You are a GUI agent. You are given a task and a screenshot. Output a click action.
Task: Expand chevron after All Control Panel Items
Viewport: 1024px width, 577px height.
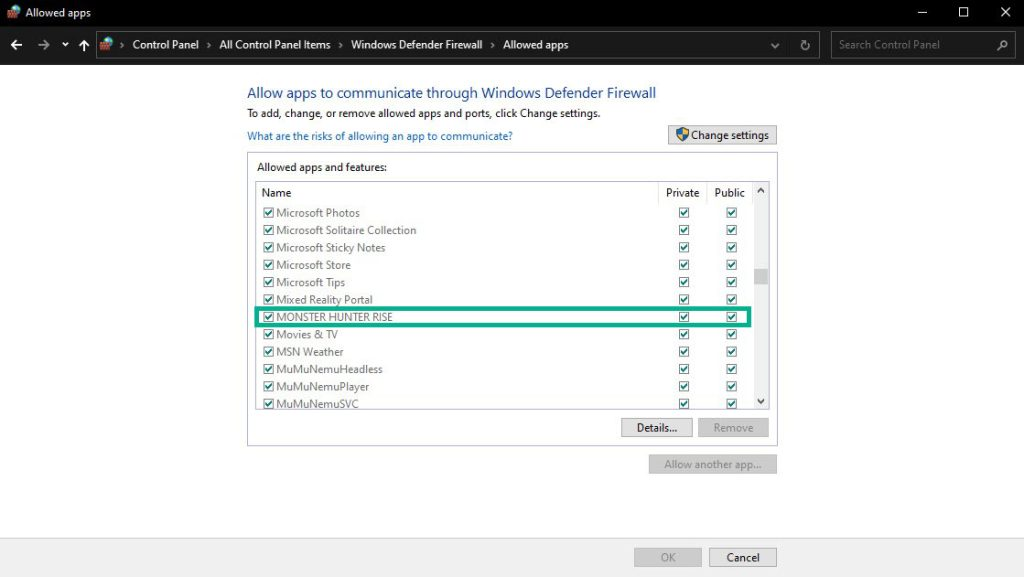click(341, 45)
